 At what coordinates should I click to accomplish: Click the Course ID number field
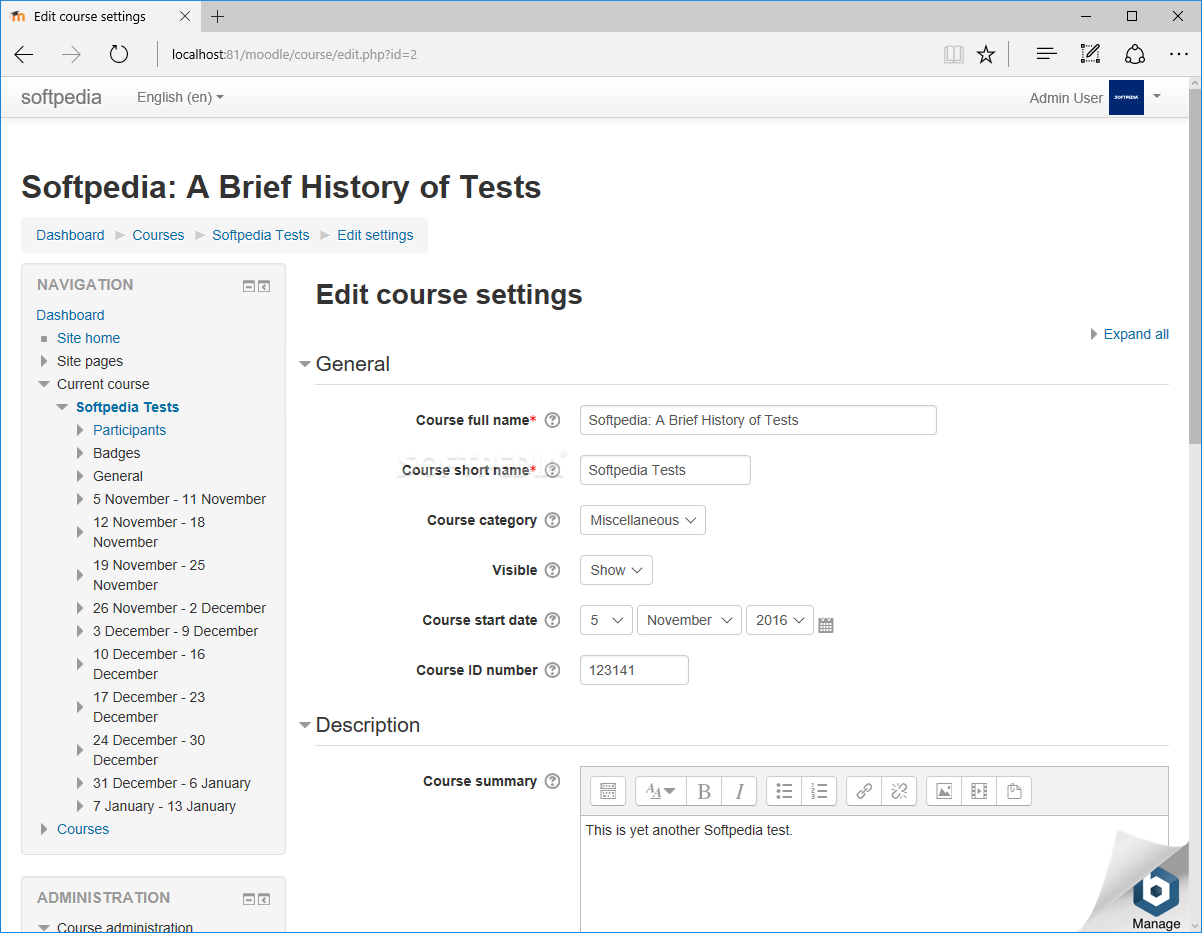click(634, 670)
